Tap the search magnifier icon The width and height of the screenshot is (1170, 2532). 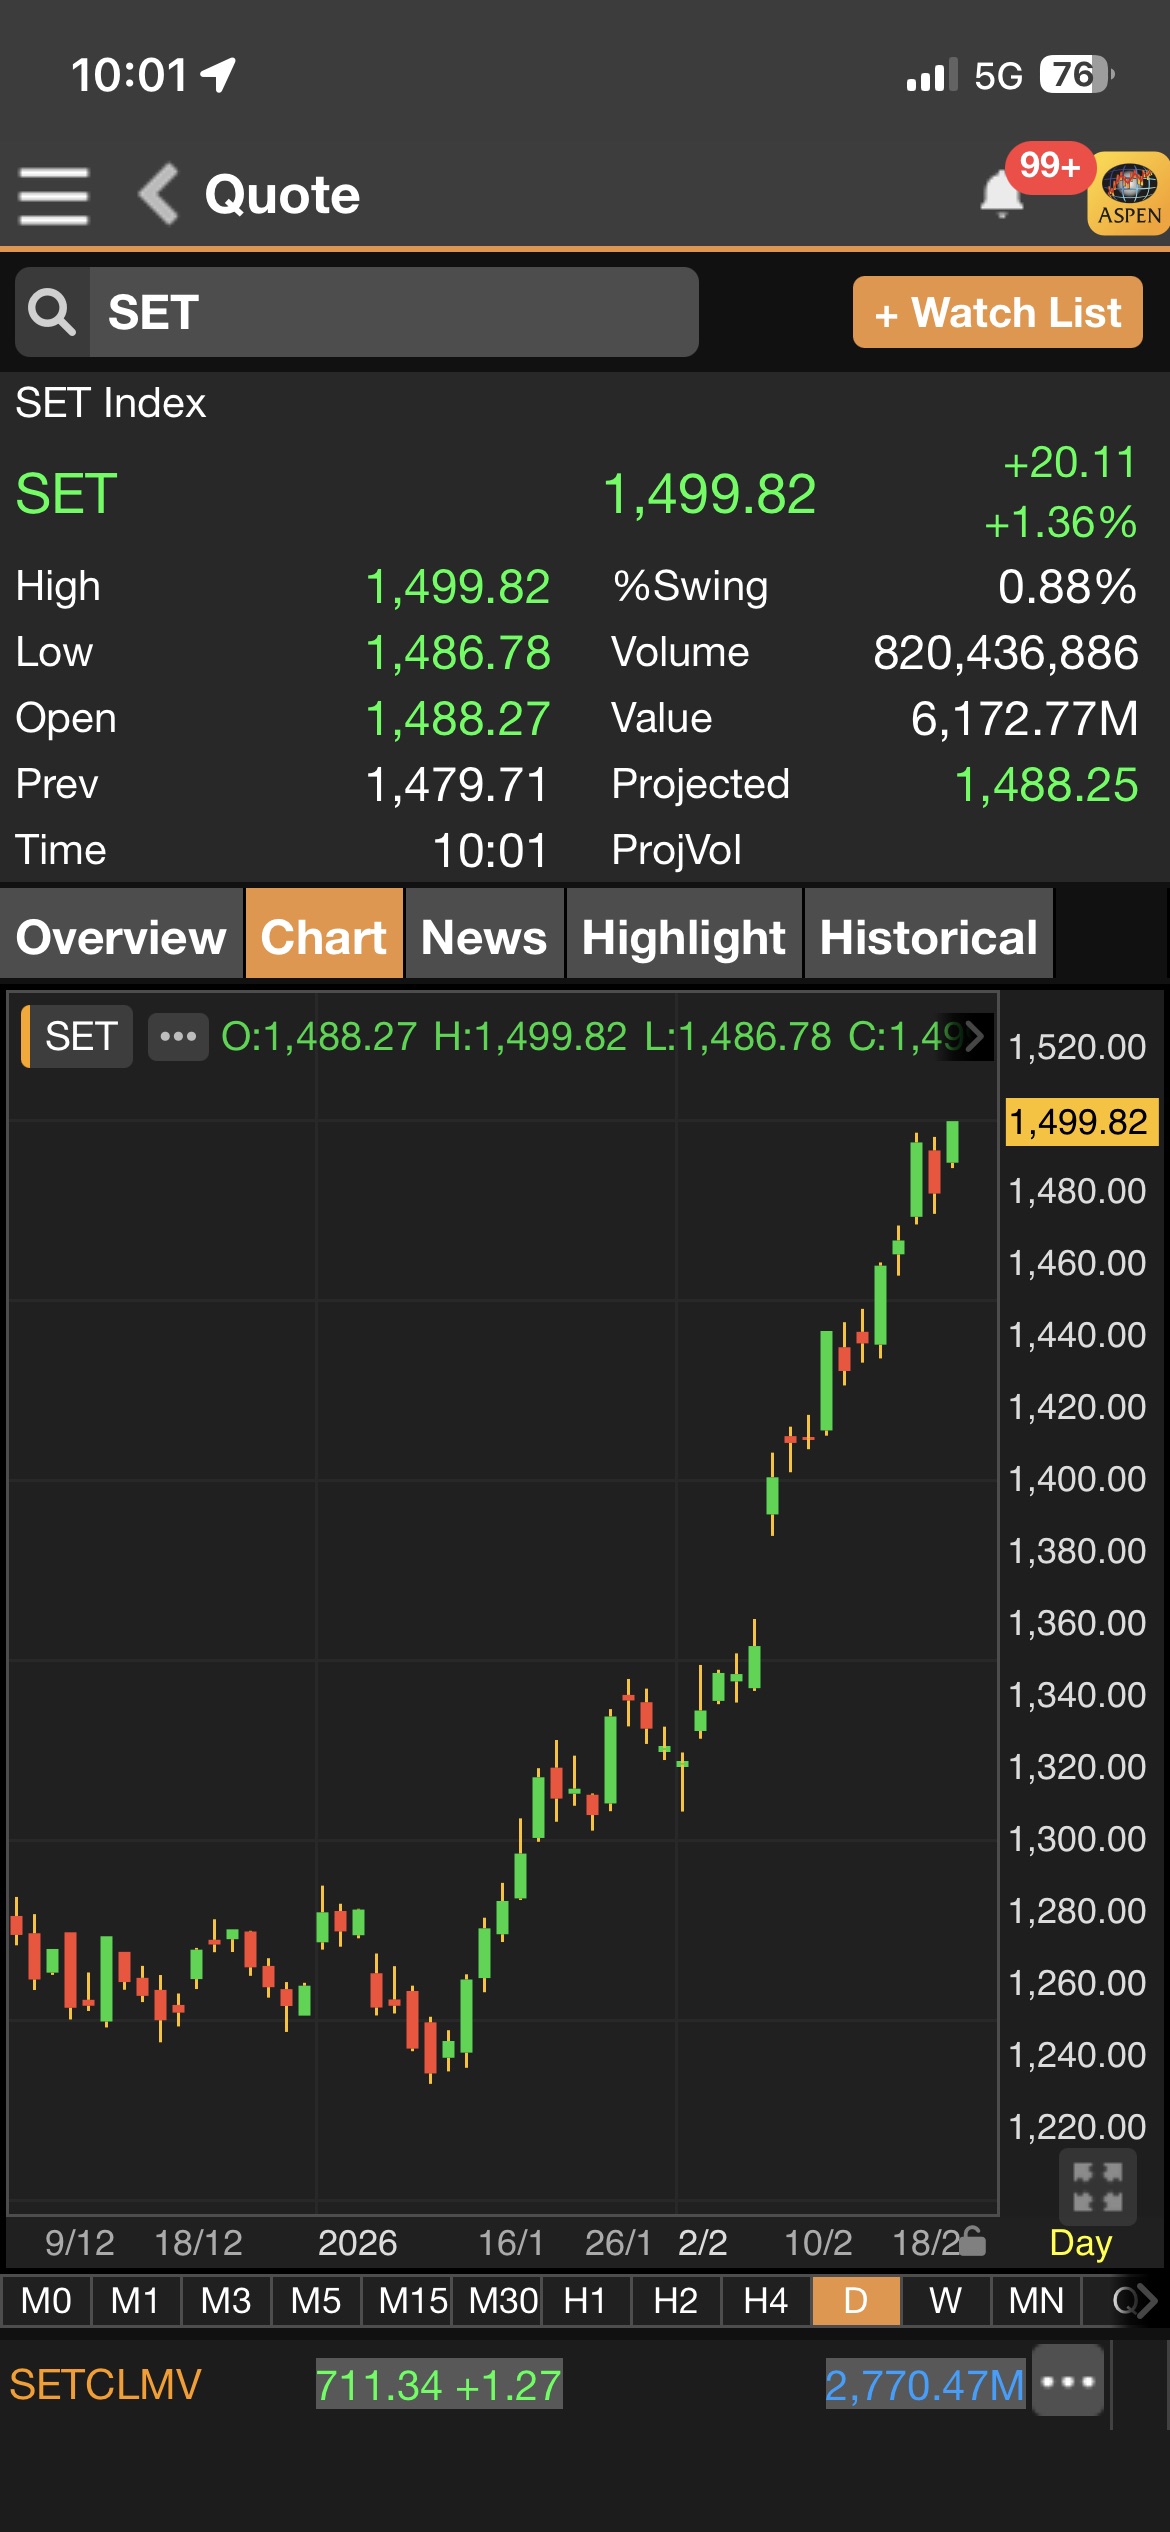pos(52,312)
